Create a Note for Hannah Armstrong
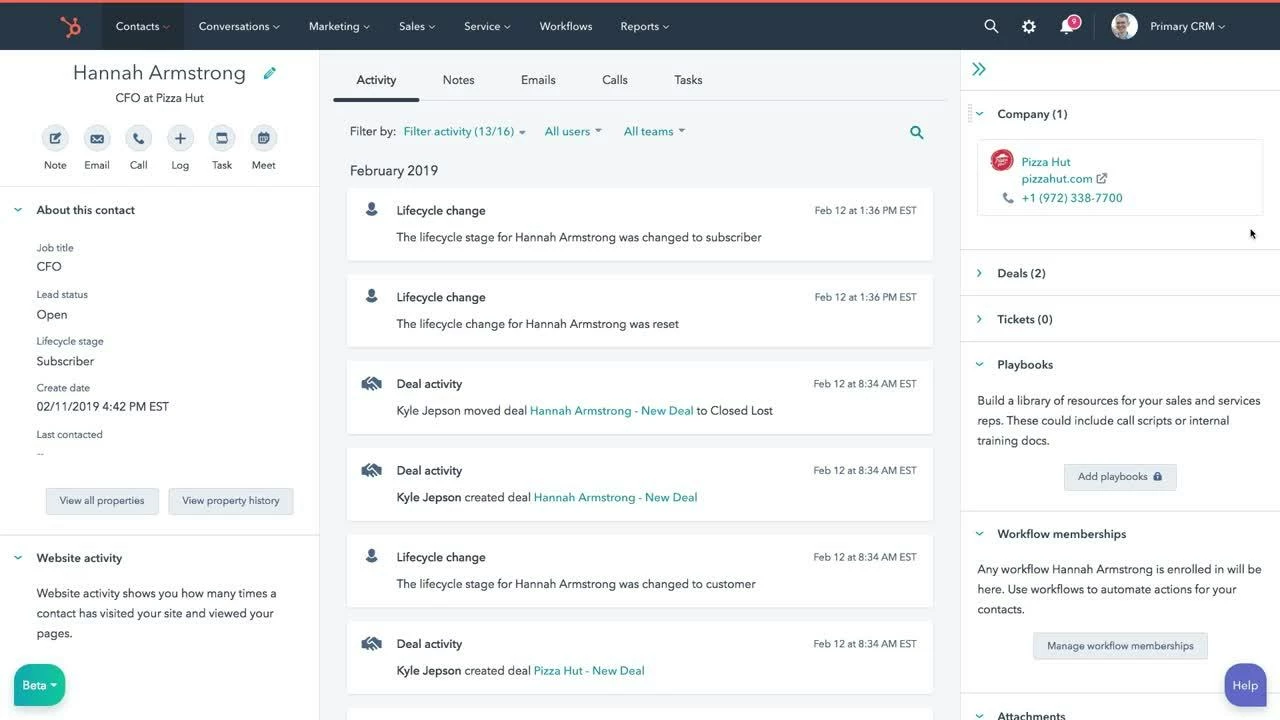Viewport: 1280px width, 720px height. (55, 139)
